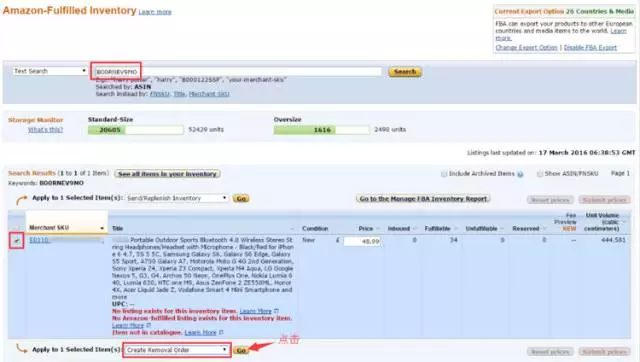
Task: Click Go beside Create Removal Order dropdown
Action: tap(241, 350)
